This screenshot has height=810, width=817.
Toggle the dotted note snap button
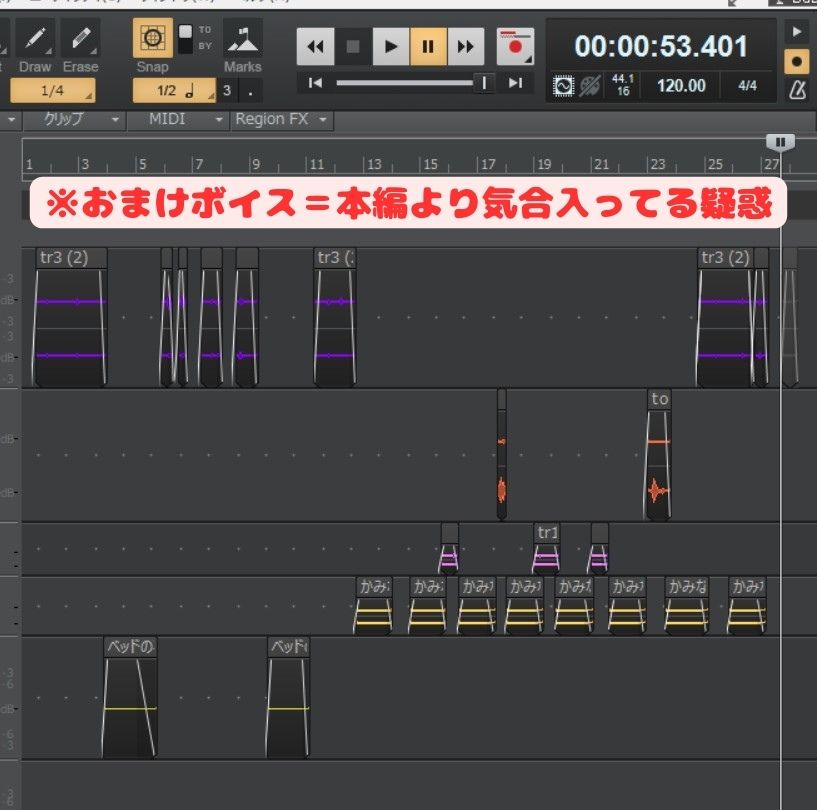[251, 91]
